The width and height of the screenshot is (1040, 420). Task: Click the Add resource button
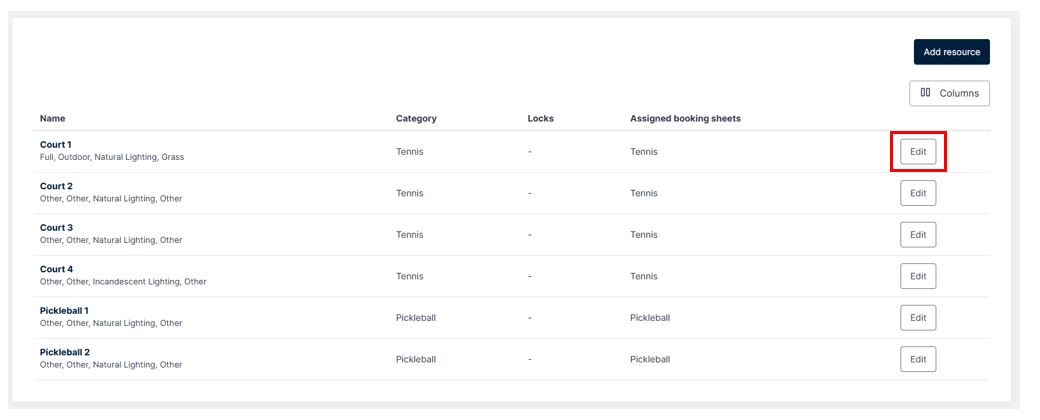[x=951, y=52]
